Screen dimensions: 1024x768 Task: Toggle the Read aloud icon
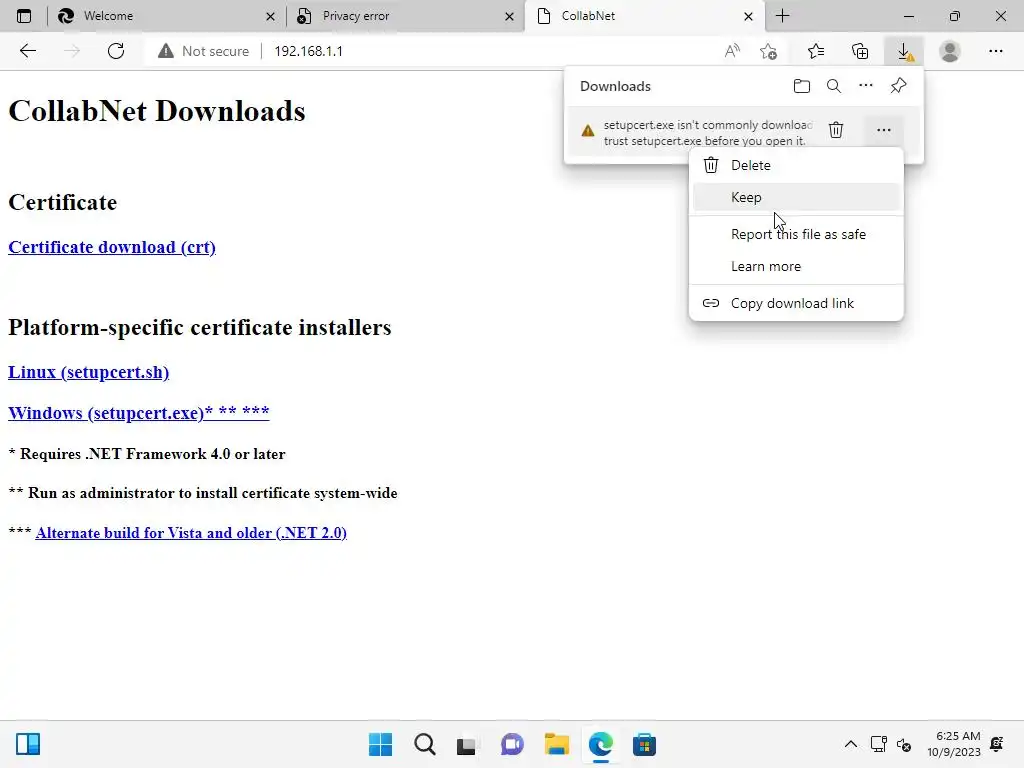pyautogui.click(x=733, y=51)
